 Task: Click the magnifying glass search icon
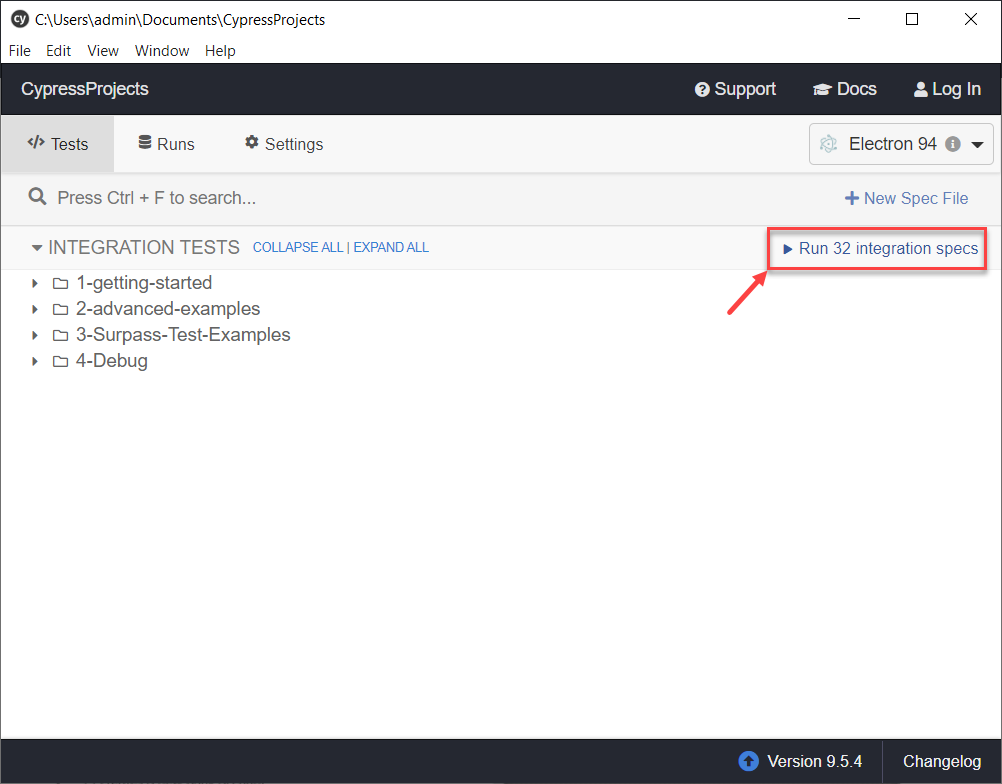(37, 197)
